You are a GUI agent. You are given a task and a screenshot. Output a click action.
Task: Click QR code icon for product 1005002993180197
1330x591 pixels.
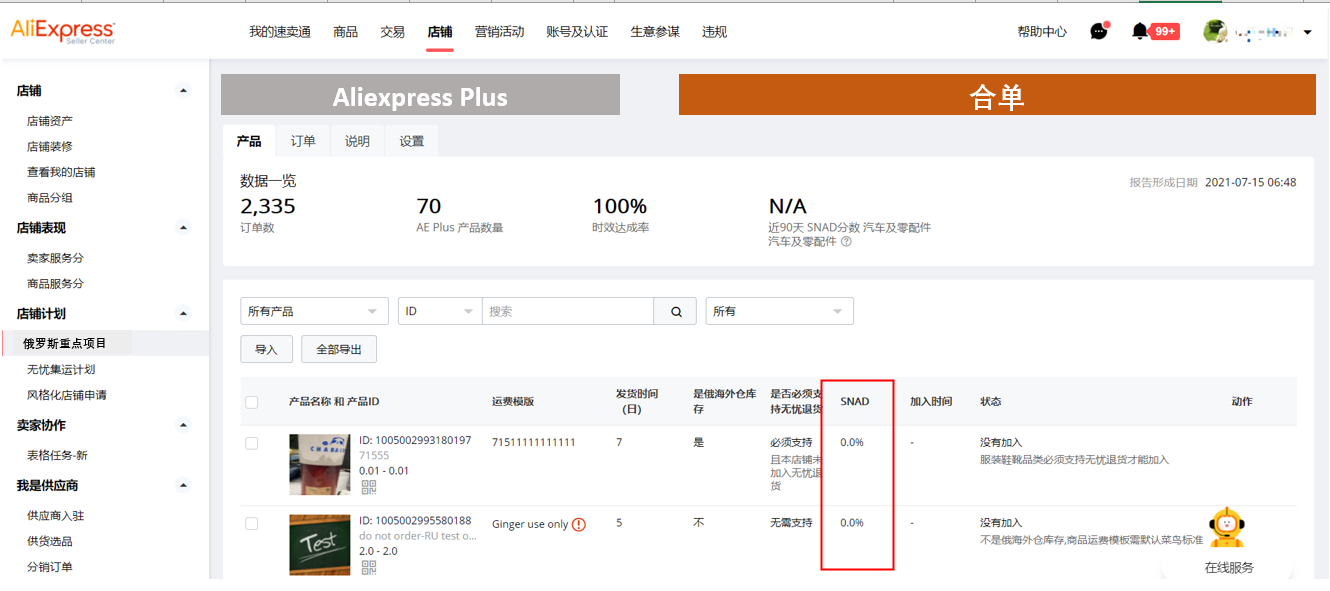369,487
